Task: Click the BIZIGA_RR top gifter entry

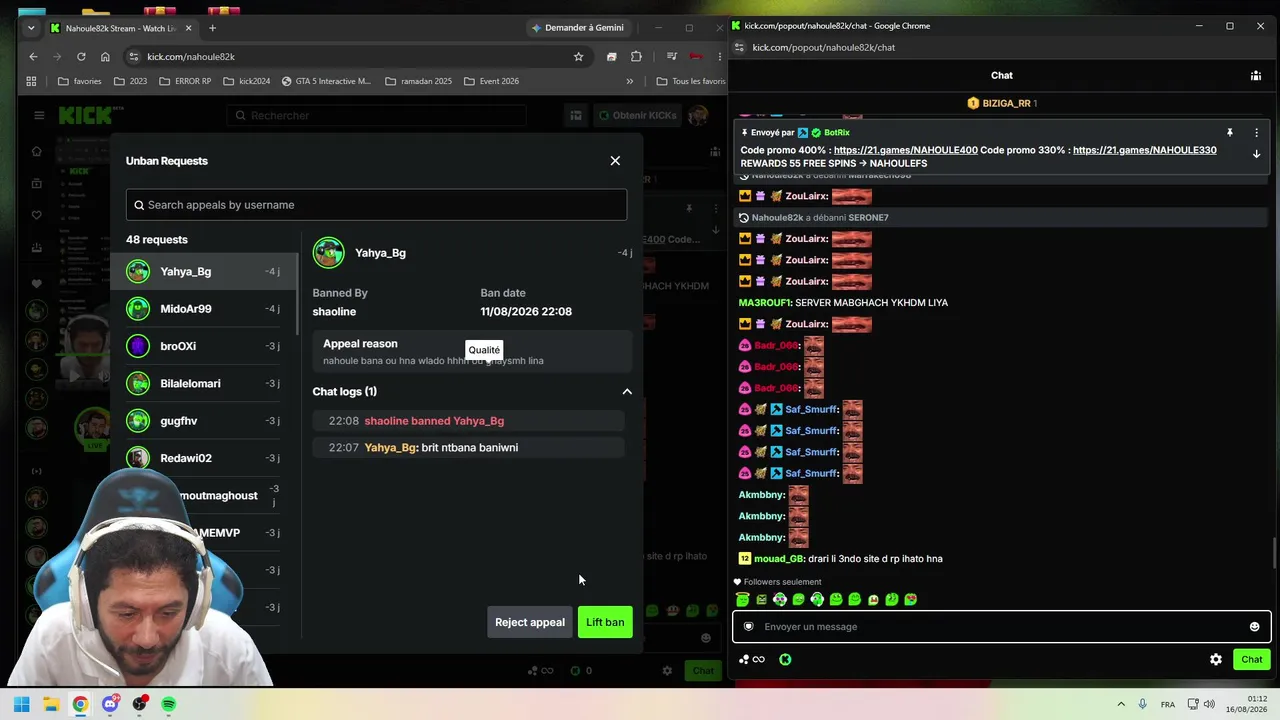Action: tap(1001, 103)
